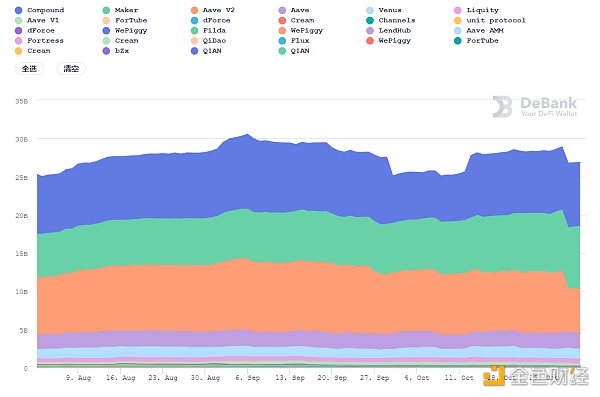Show or hide the Fortress series

coord(39,41)
